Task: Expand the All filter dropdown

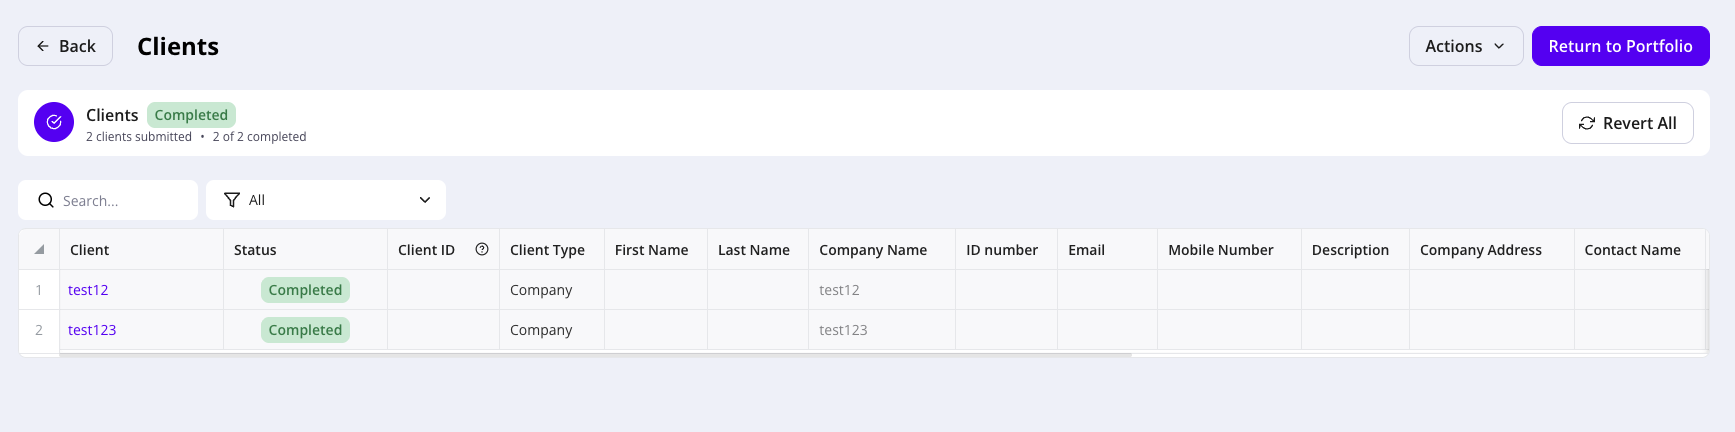Action: tap(326, 200)
